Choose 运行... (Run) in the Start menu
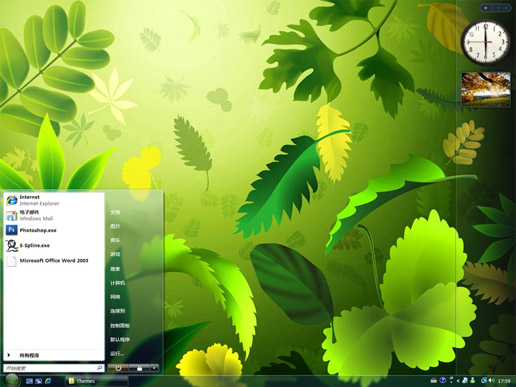Image resolution: width=516 pixels, height=387 pixels. point(117,354)
